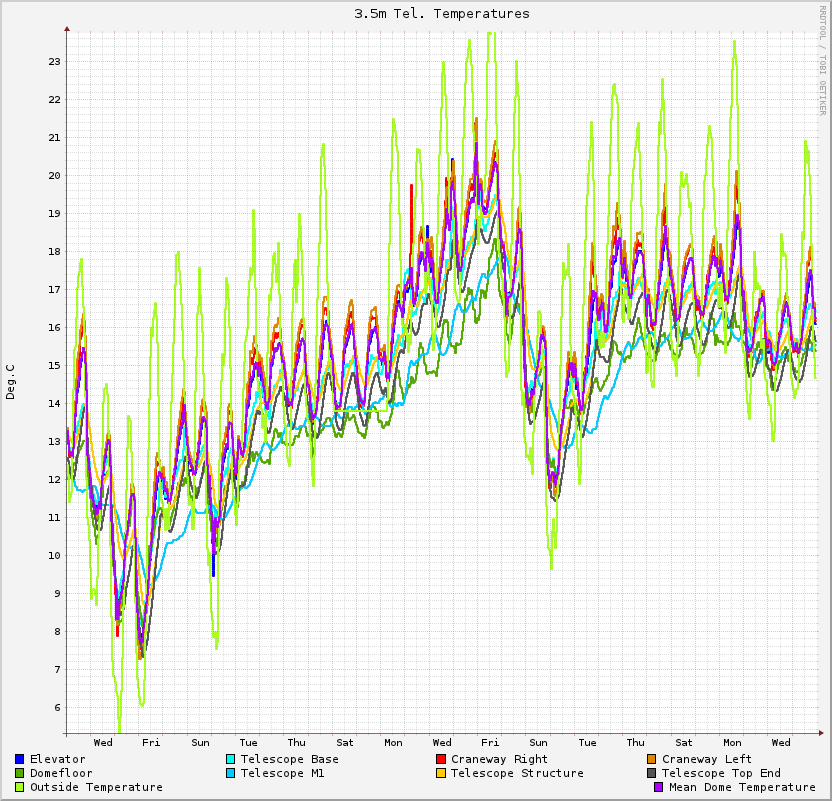Click the 'Elevator' legend text
The image size is (832, 801).
[58, 759]
